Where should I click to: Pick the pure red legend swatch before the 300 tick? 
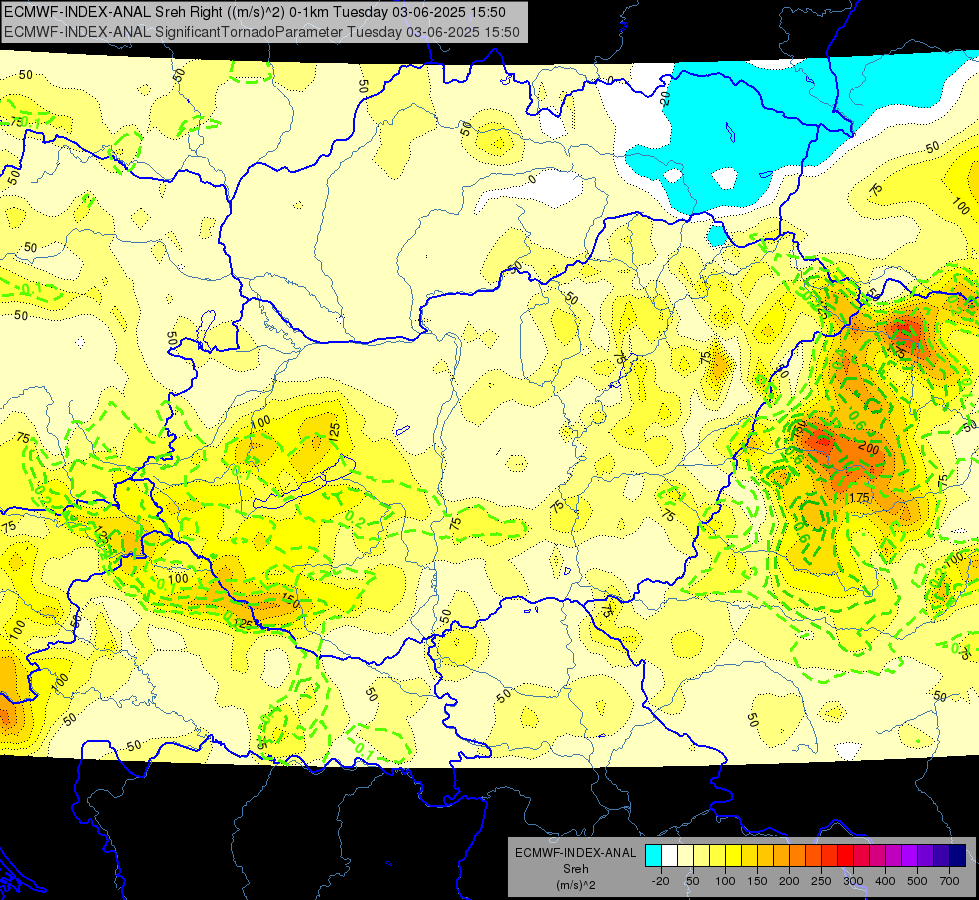tap(846, 855)
